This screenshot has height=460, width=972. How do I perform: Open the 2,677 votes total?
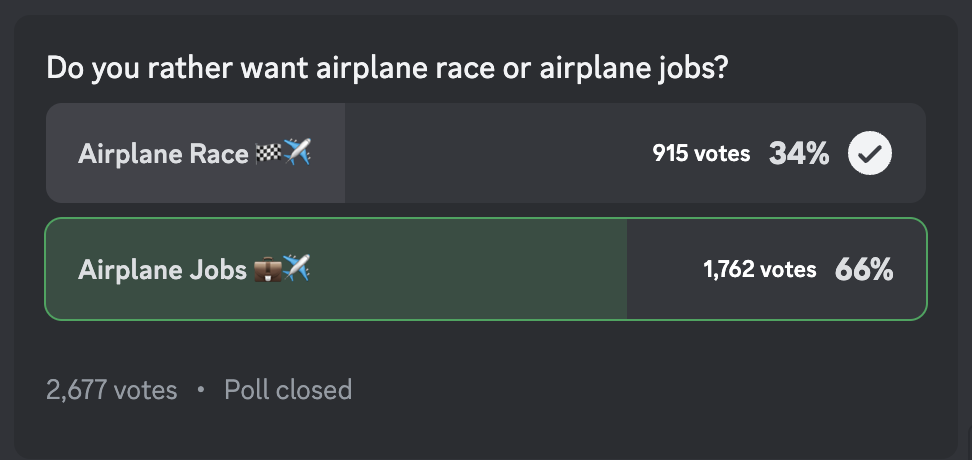click(112, 390)
